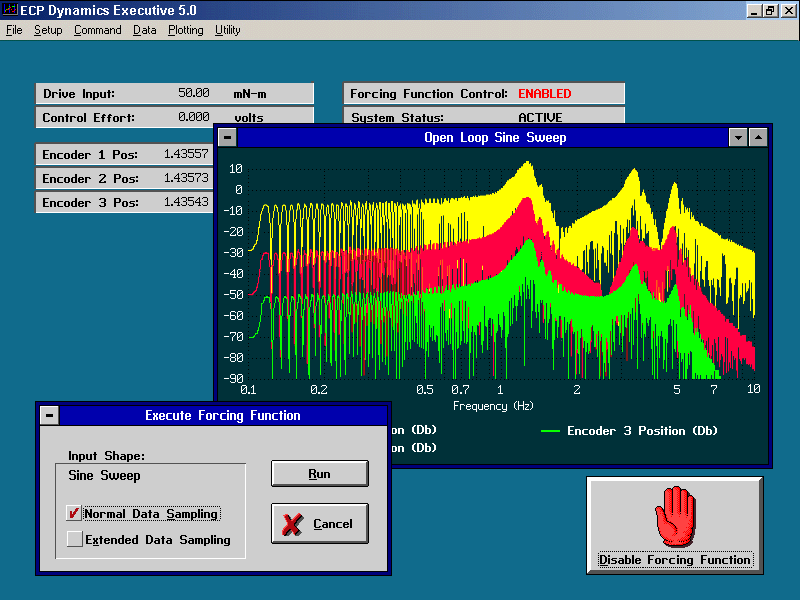800x600 pixels.
Task: Click the red ENABLED status text
Action: (x=544, y=93)
